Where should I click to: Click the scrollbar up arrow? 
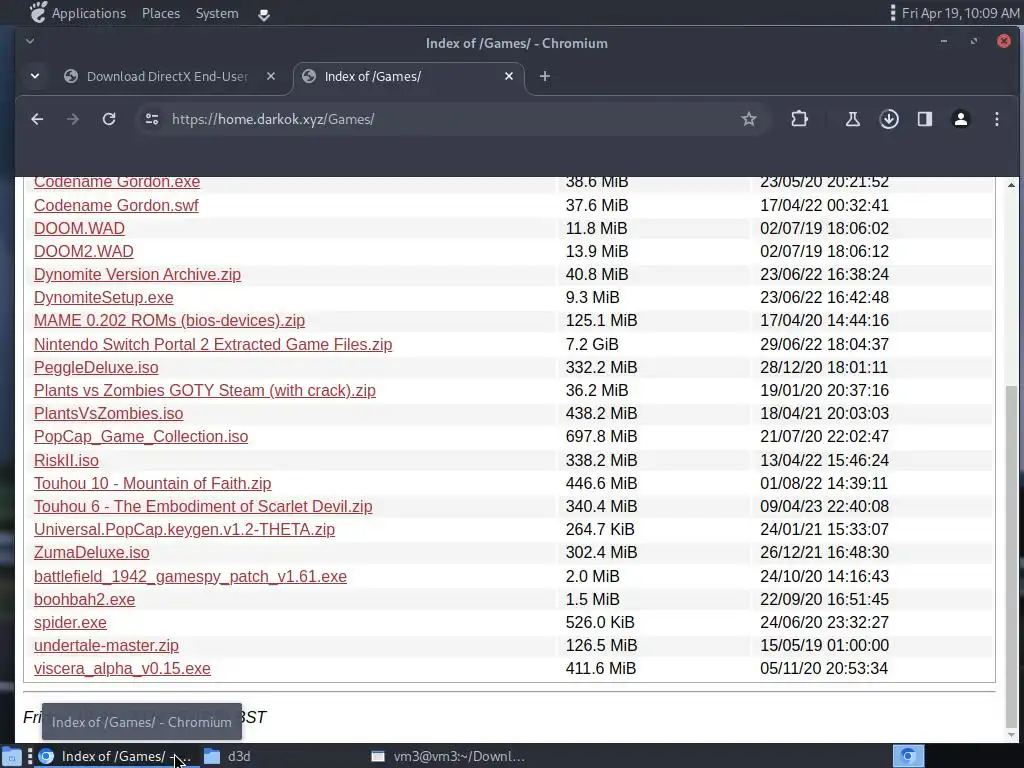point(1011,185)
